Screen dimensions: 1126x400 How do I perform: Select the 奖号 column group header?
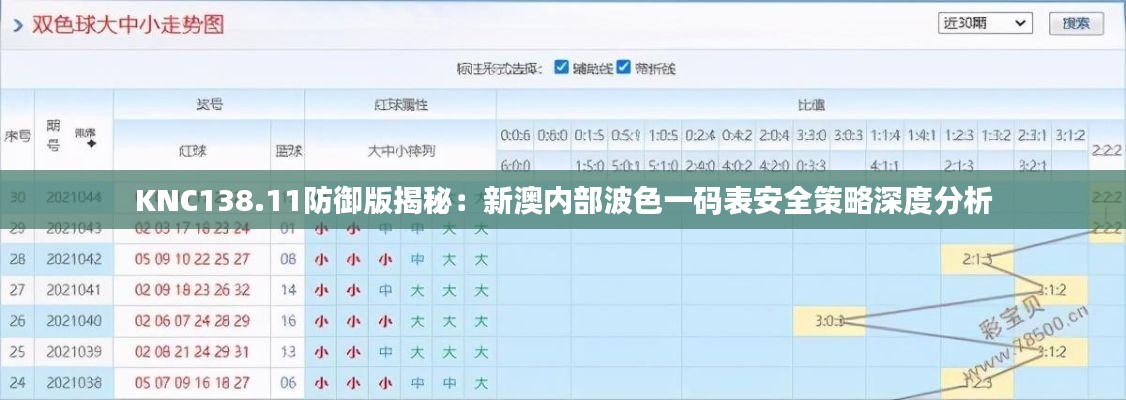tap(208, 104)
